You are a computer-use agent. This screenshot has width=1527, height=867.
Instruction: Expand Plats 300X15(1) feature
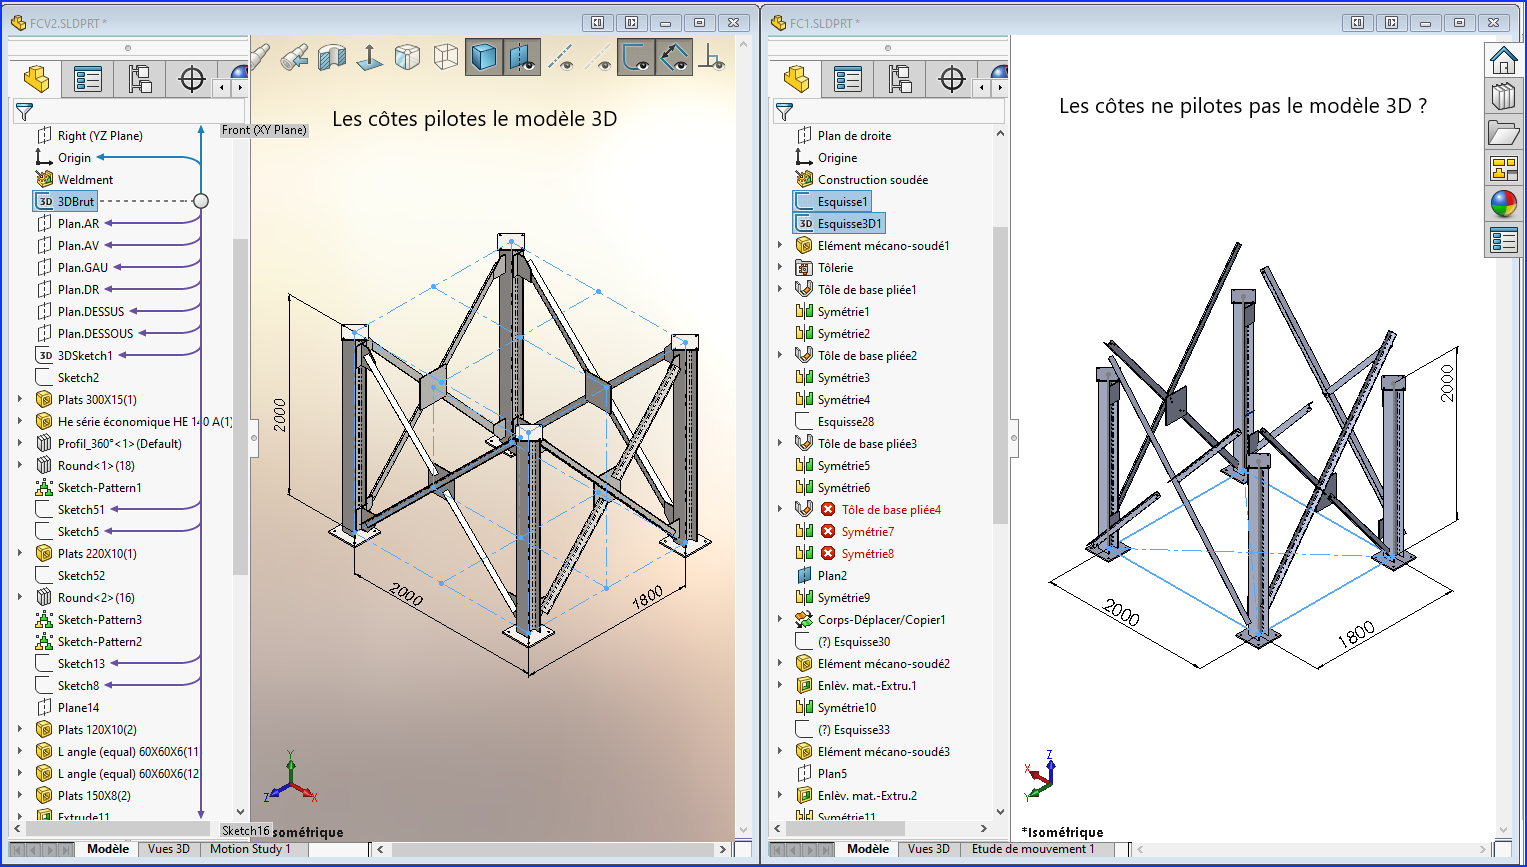pos(20,399)
